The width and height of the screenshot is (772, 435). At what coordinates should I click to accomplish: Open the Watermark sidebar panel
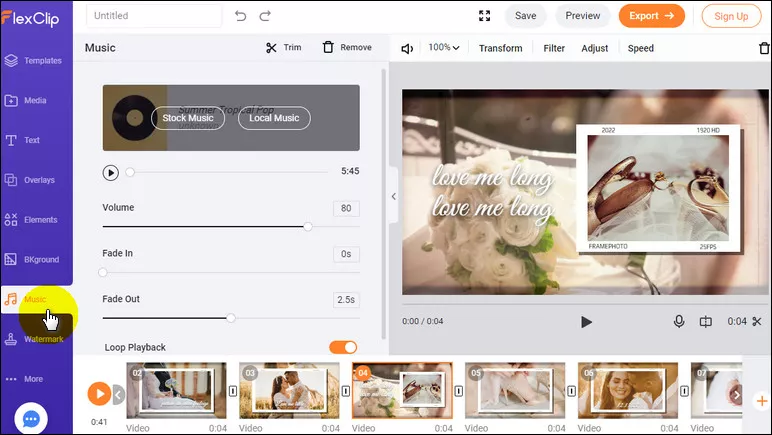[x=33, y=339]
